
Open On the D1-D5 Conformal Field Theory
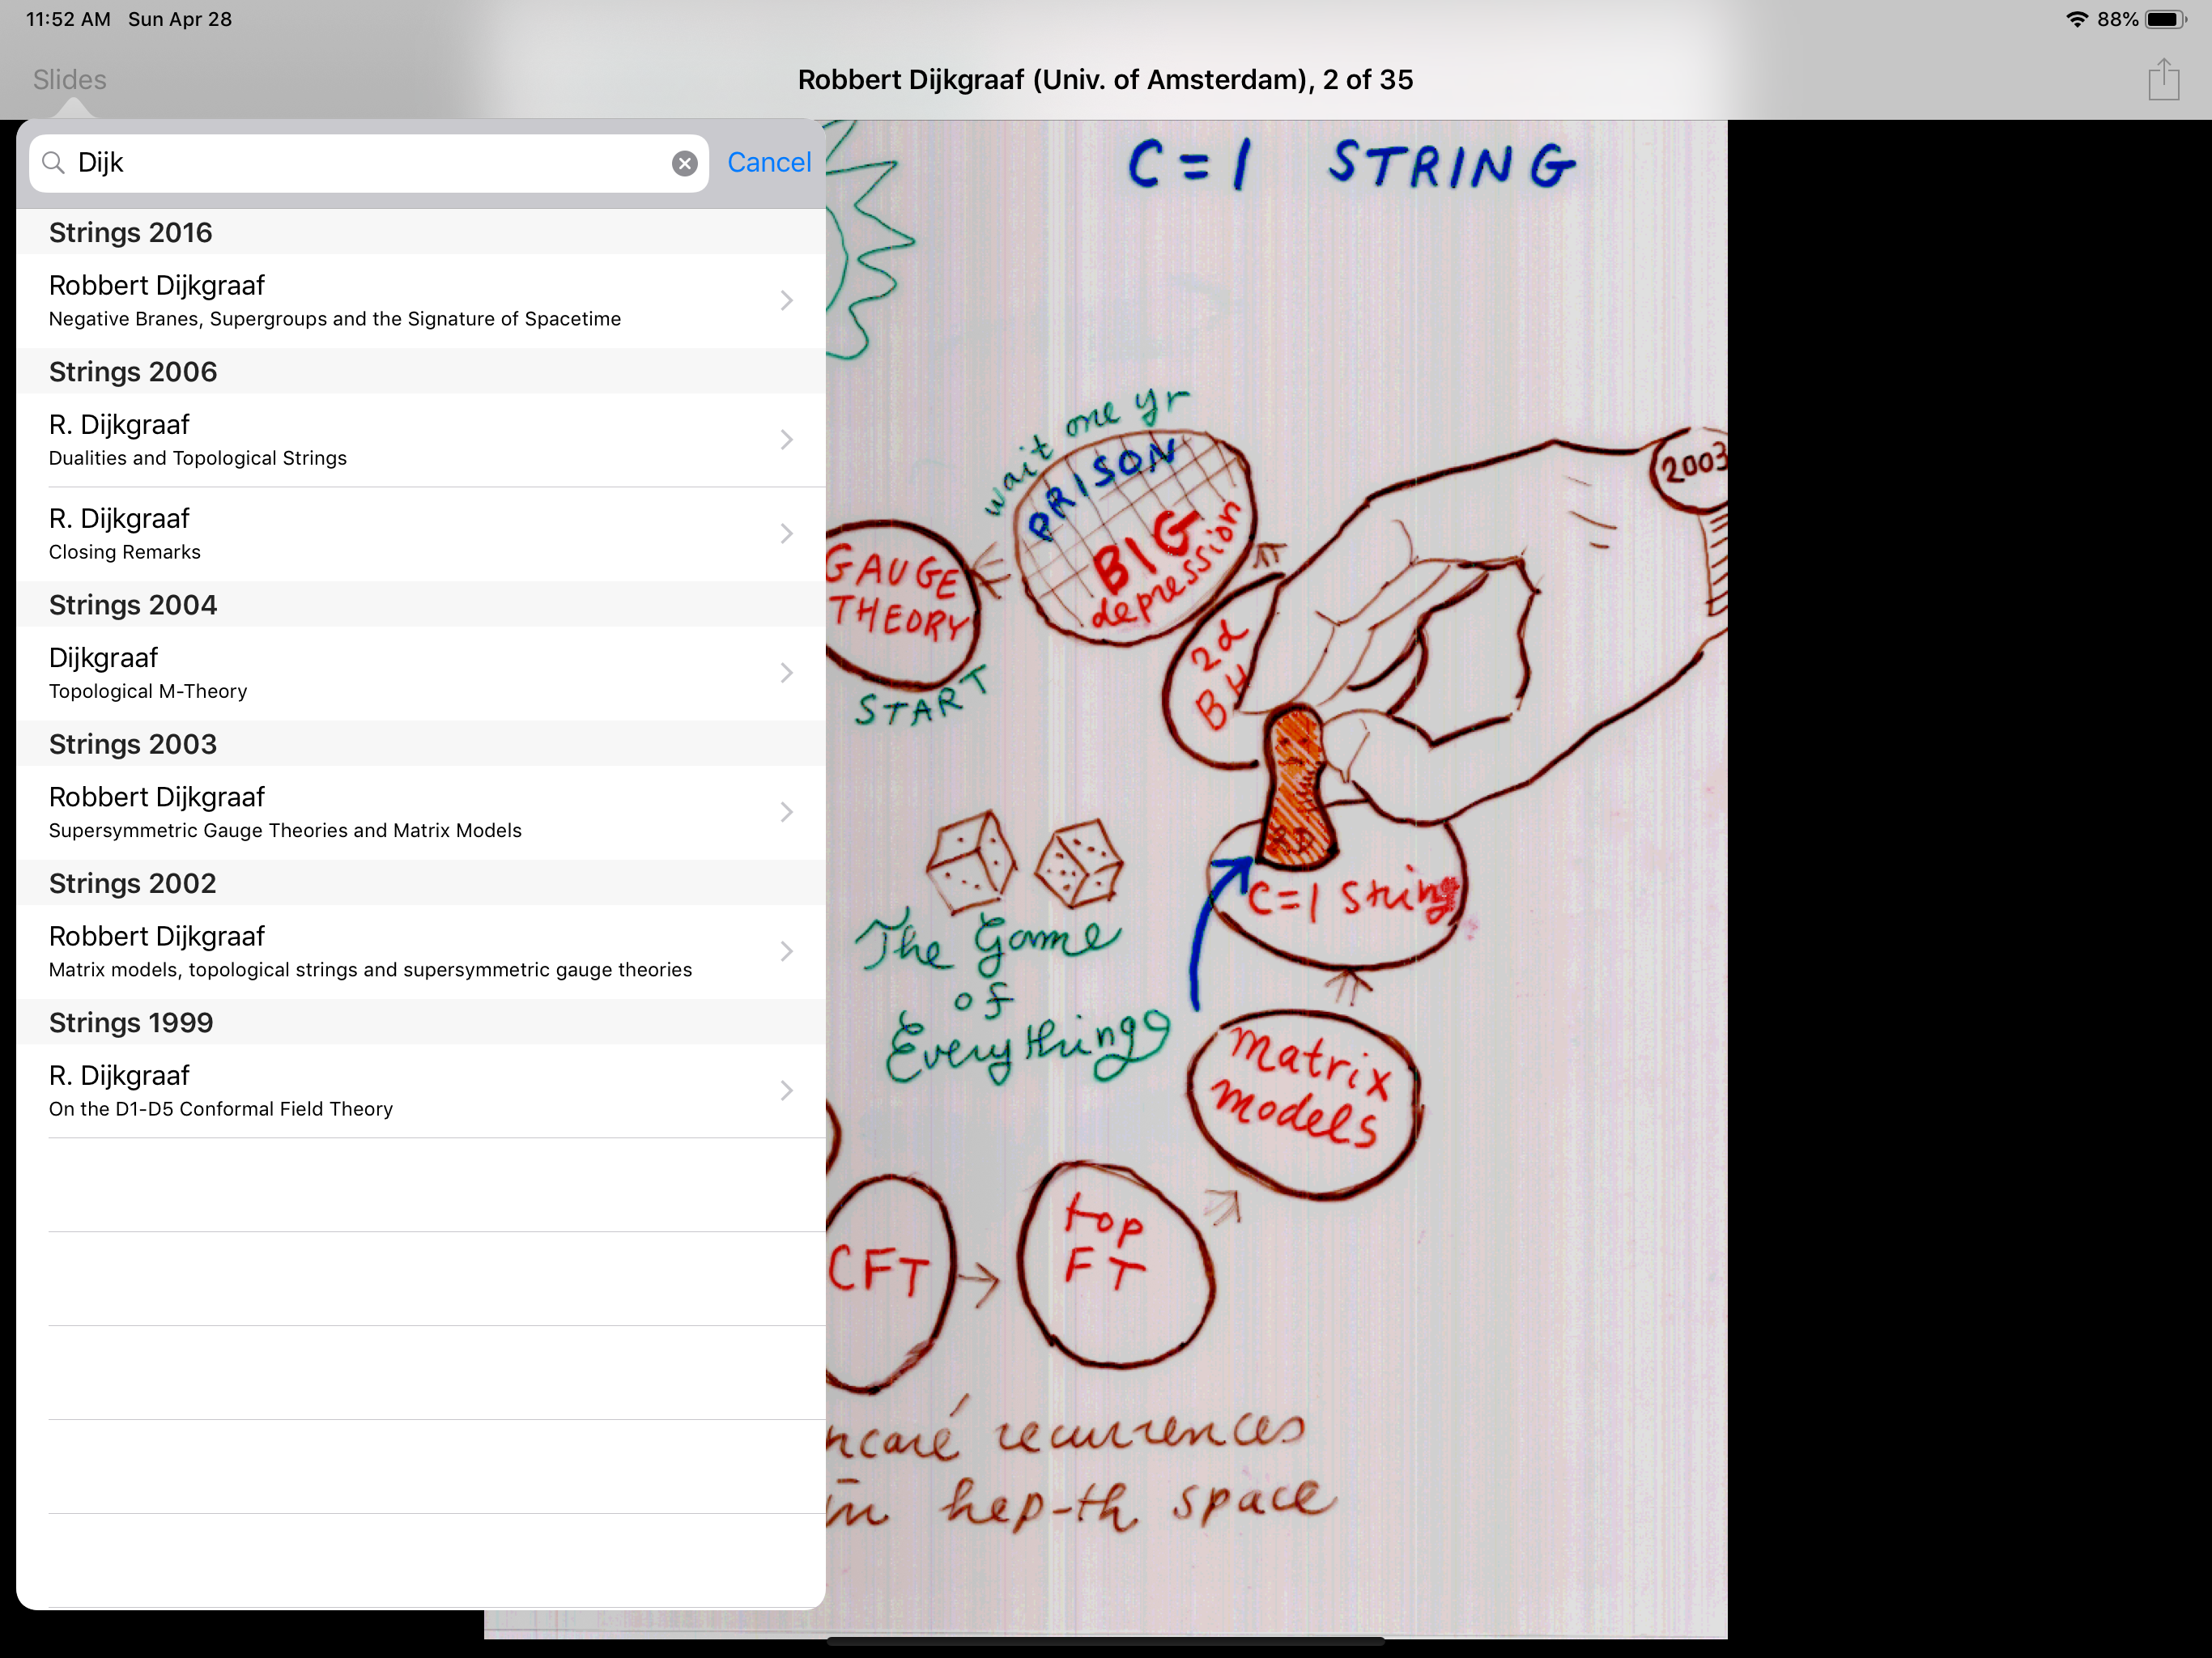click(x=421, y=1090)
